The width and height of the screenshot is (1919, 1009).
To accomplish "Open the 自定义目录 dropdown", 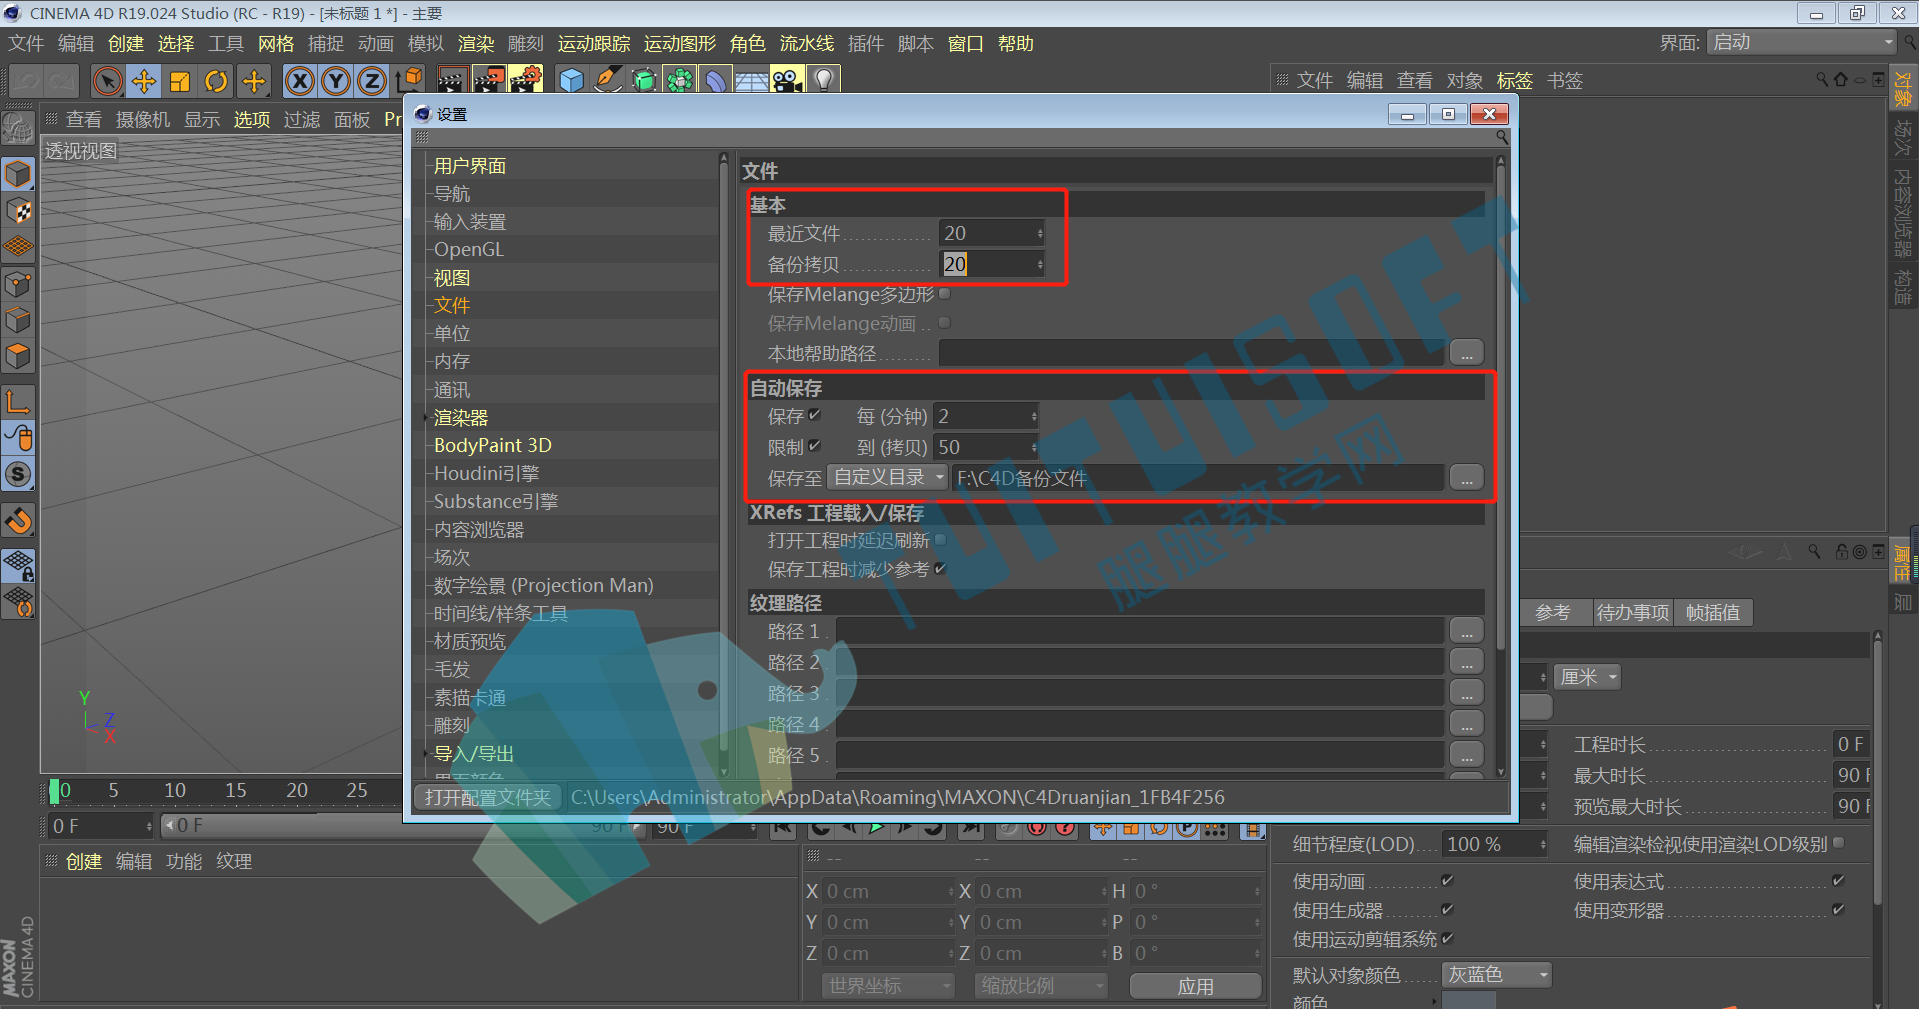I will 888,477.
